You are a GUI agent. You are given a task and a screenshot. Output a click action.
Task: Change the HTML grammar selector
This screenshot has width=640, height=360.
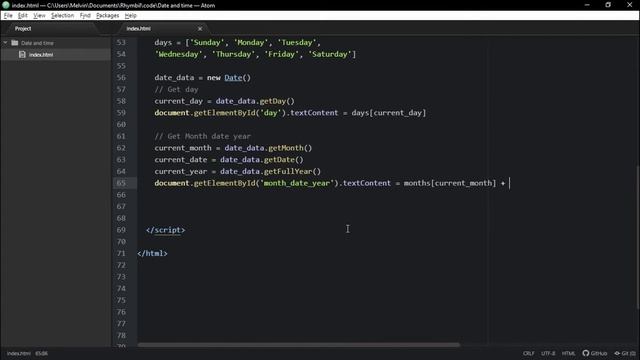tap(568, 353)
